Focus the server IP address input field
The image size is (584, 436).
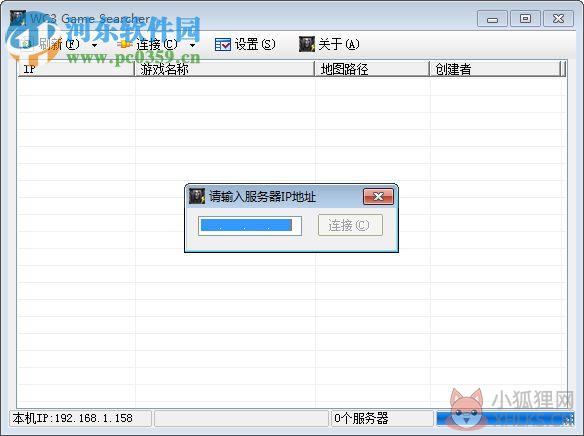coord(250,226)
